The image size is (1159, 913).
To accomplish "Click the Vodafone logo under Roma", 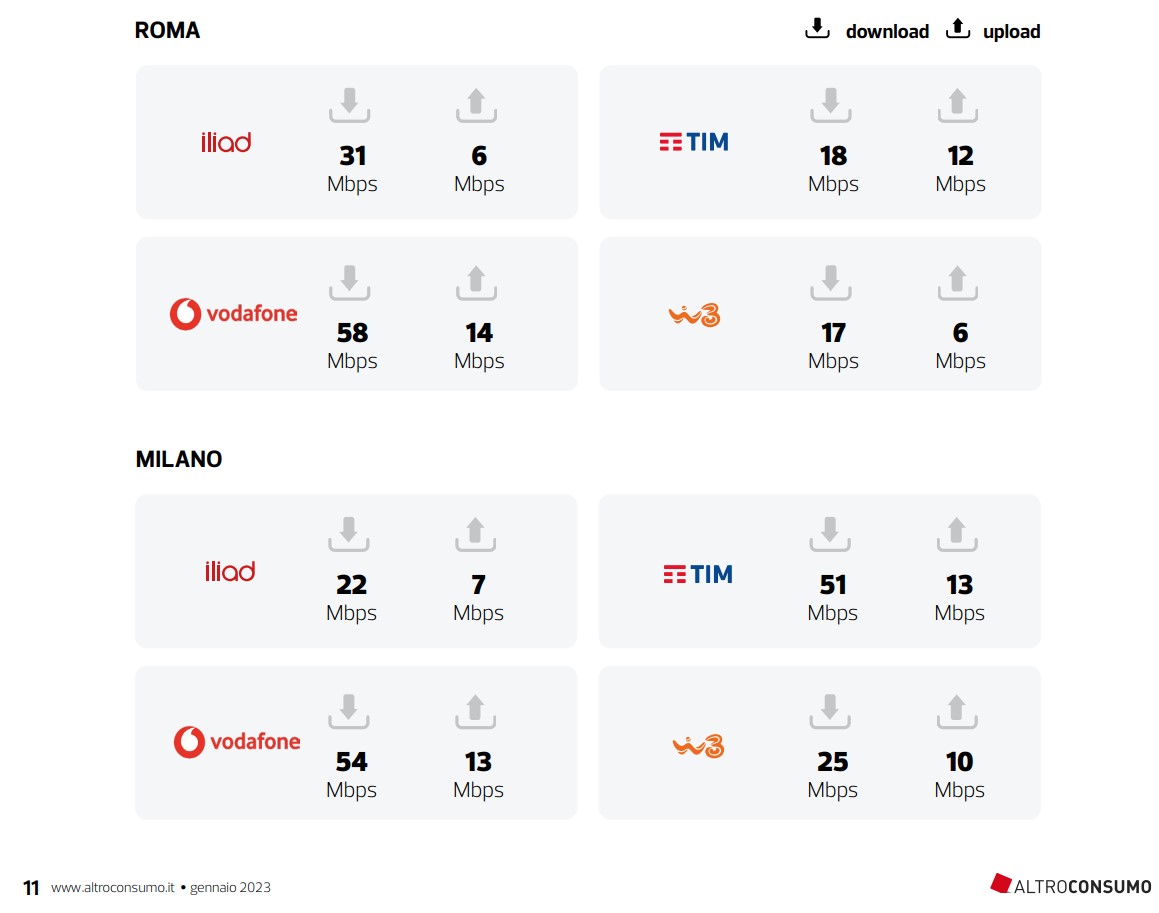I will coord(234,313).
